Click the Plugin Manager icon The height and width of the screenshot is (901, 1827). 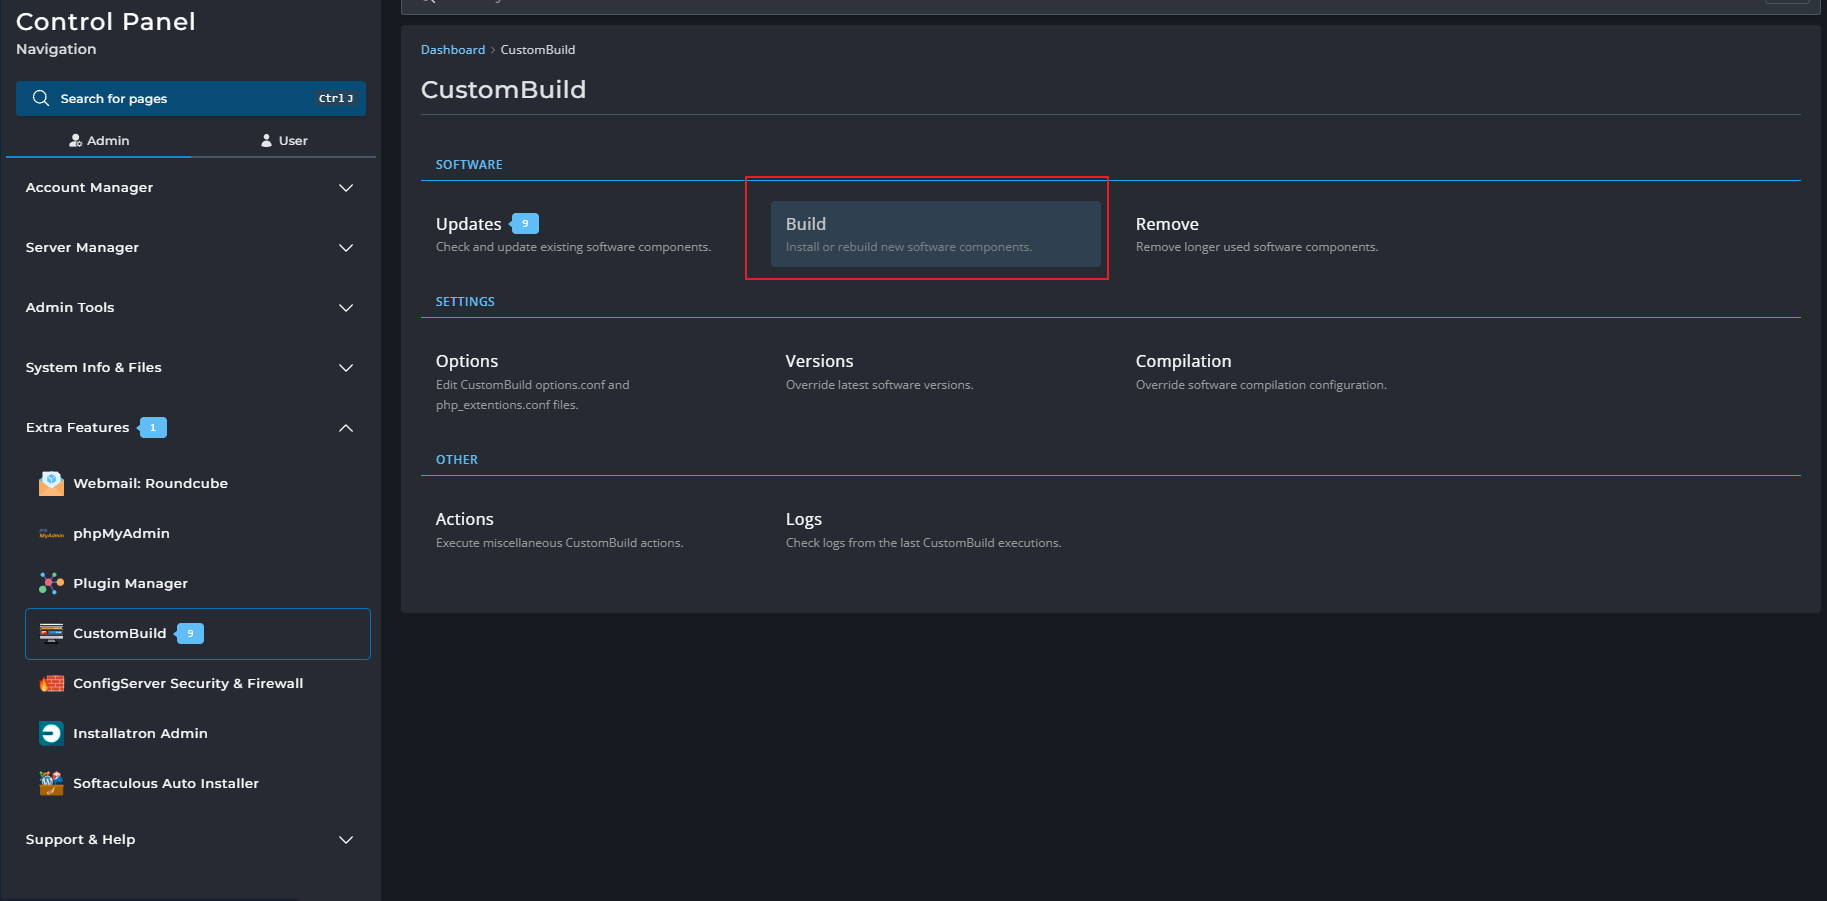(51, 583)
